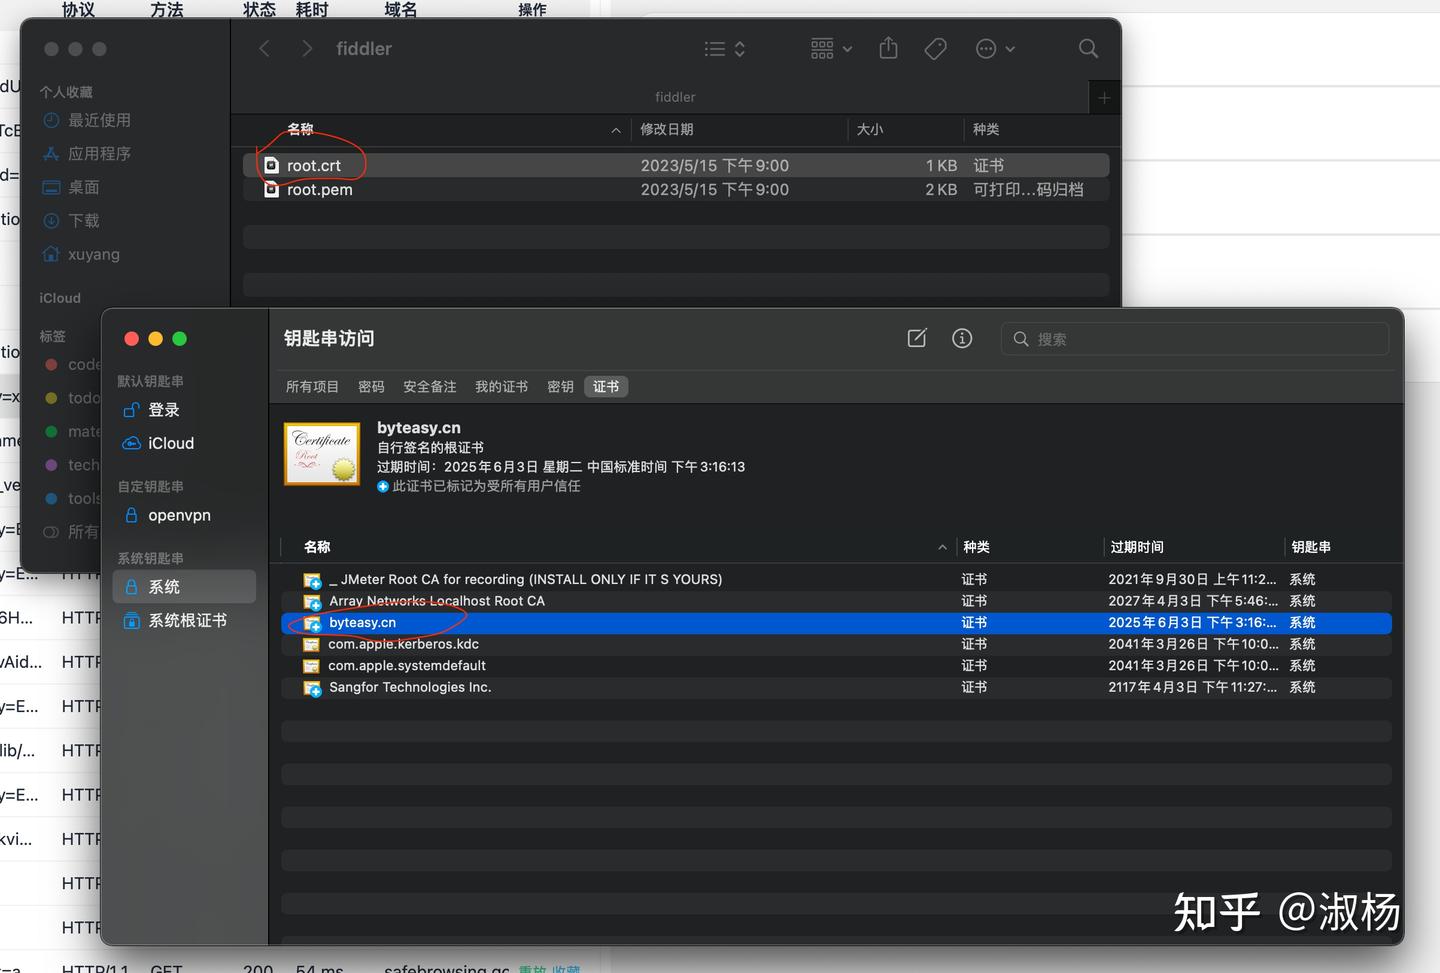
Task: Minimize the Keychain Access window
Action: coord(155,338)
